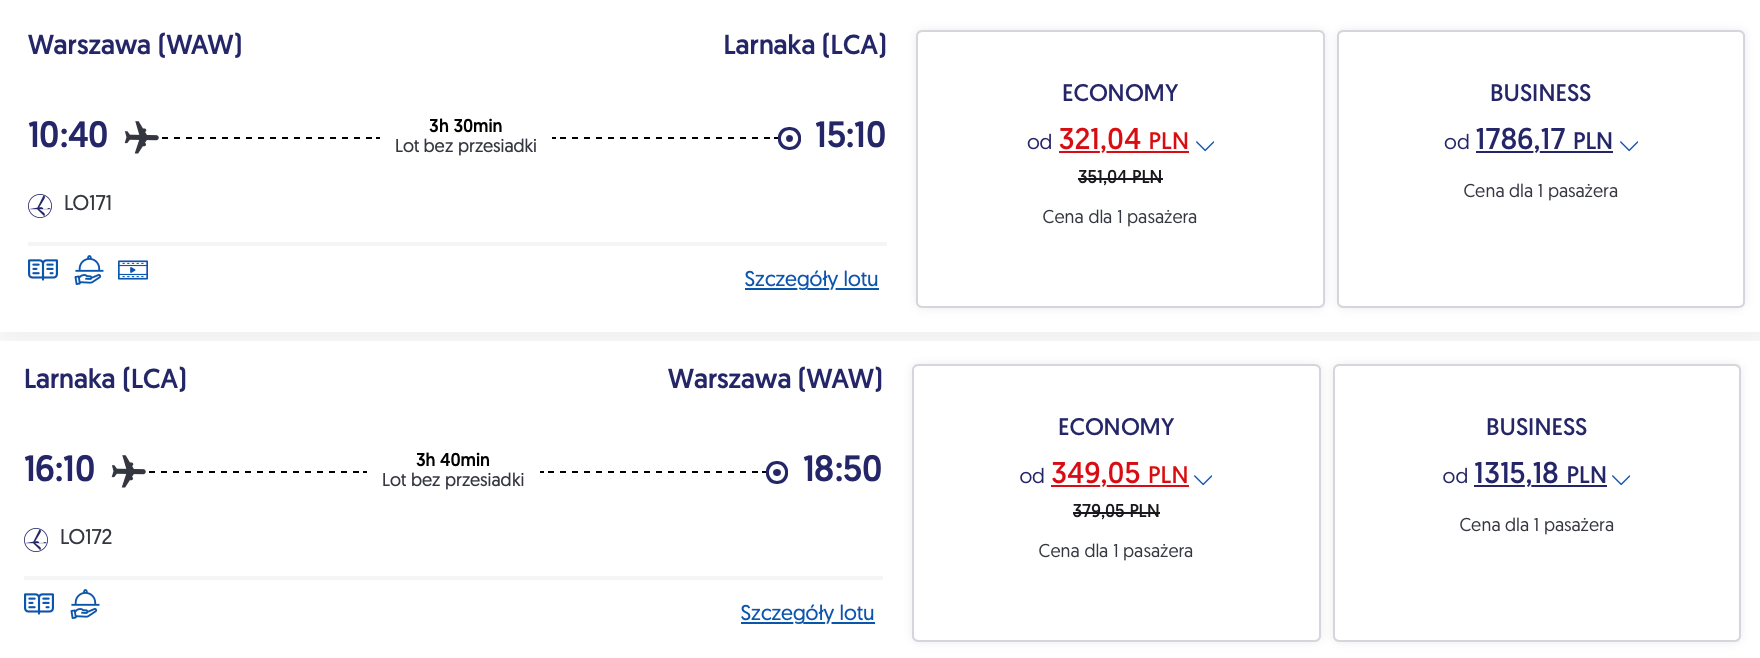Expand the Business 1315,18 PLN fare chevron
Image resolution: width=1760 pixels, height=658 pixels.
[x=1621, y=480]
